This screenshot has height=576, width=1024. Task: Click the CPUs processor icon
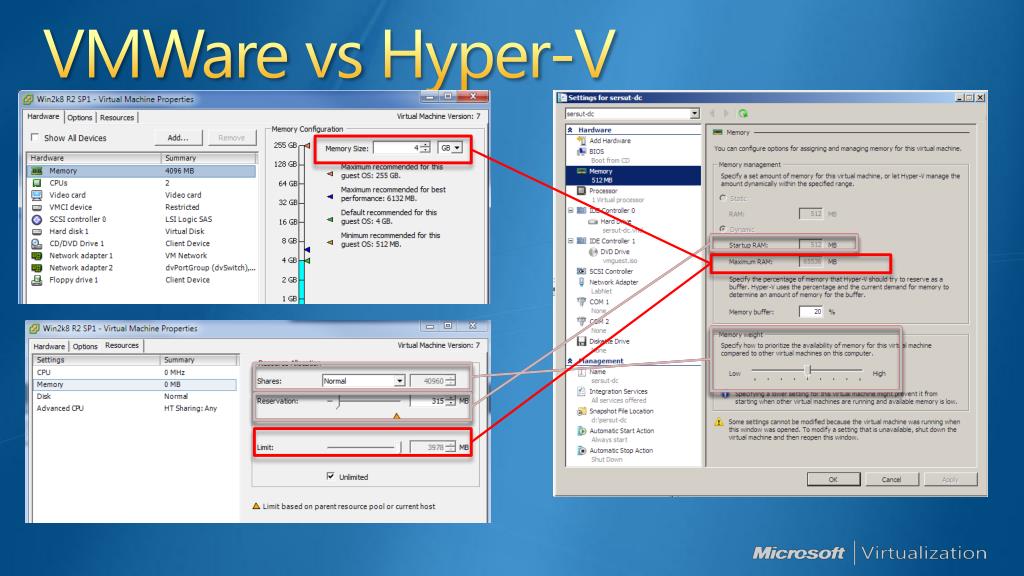tap(37, 183)
